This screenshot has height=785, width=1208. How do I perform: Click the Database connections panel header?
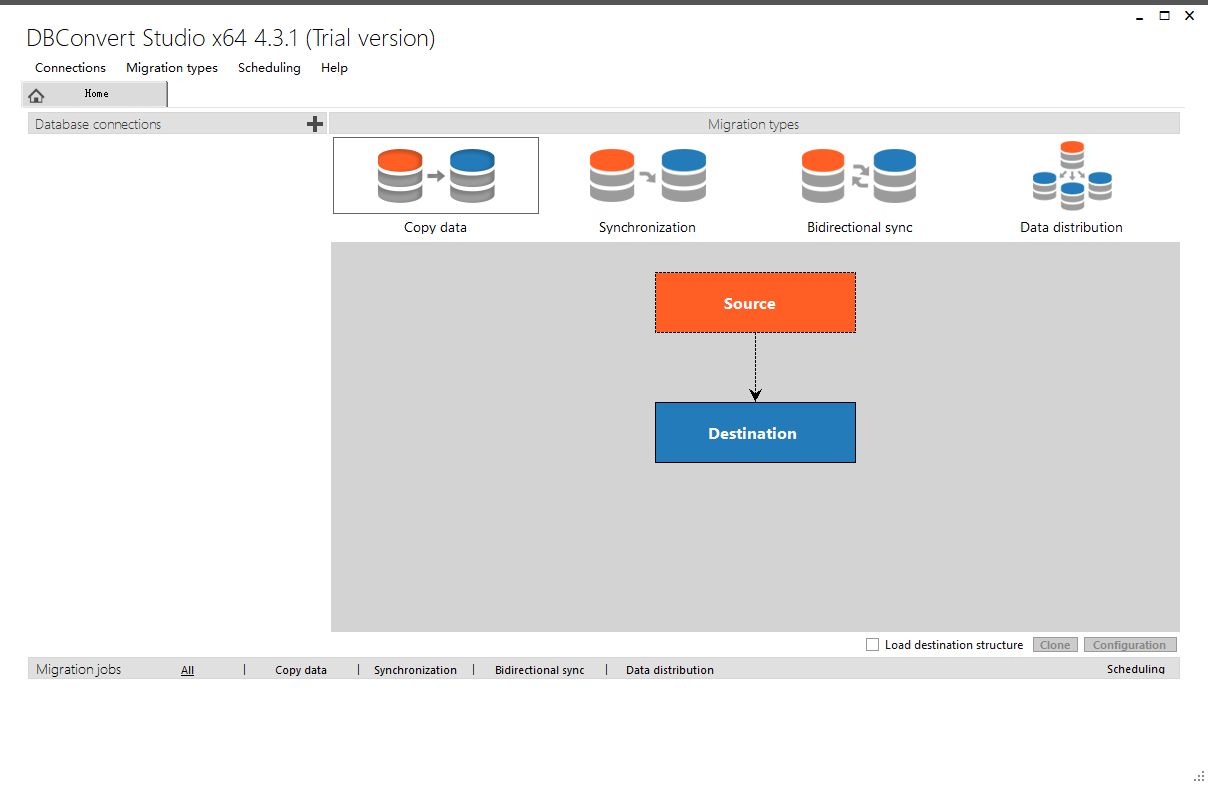tap(177, 124)
